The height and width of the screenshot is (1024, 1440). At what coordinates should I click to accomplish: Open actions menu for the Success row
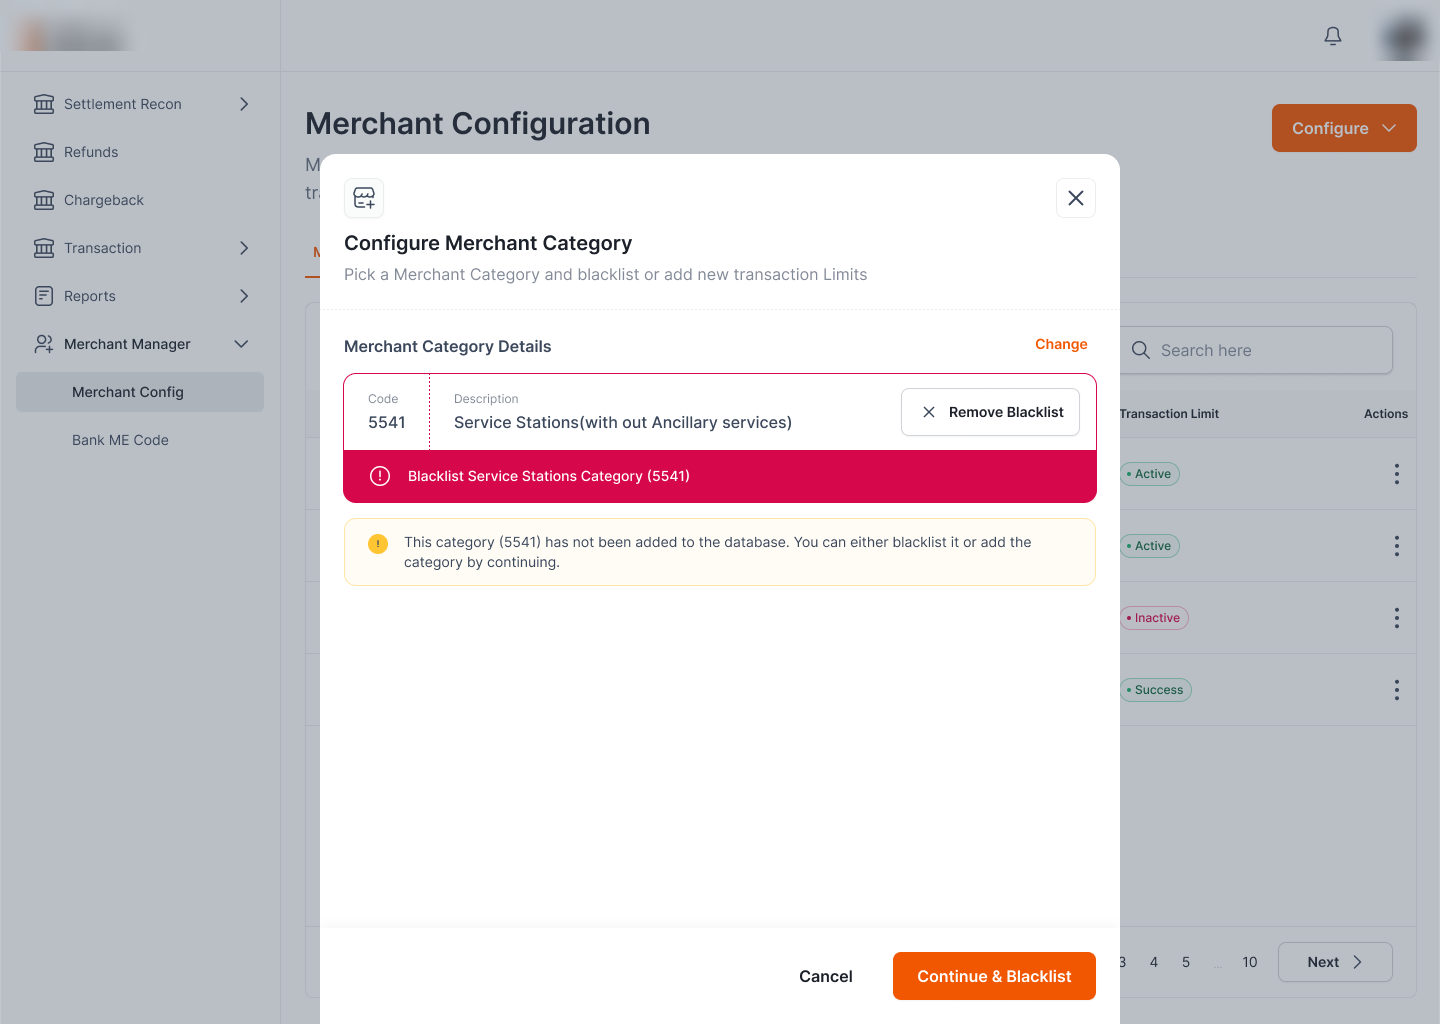click(x=1397, y=690)
